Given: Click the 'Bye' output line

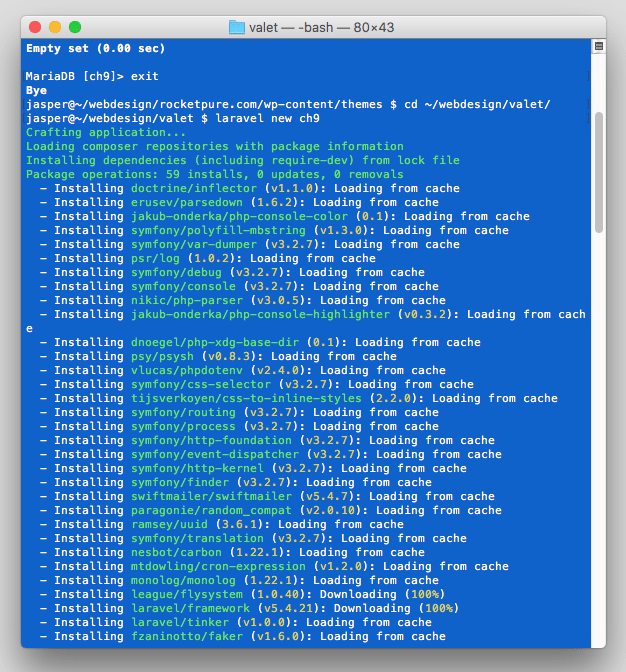Looking at the screenshot, I should click(x=36, y=90).
